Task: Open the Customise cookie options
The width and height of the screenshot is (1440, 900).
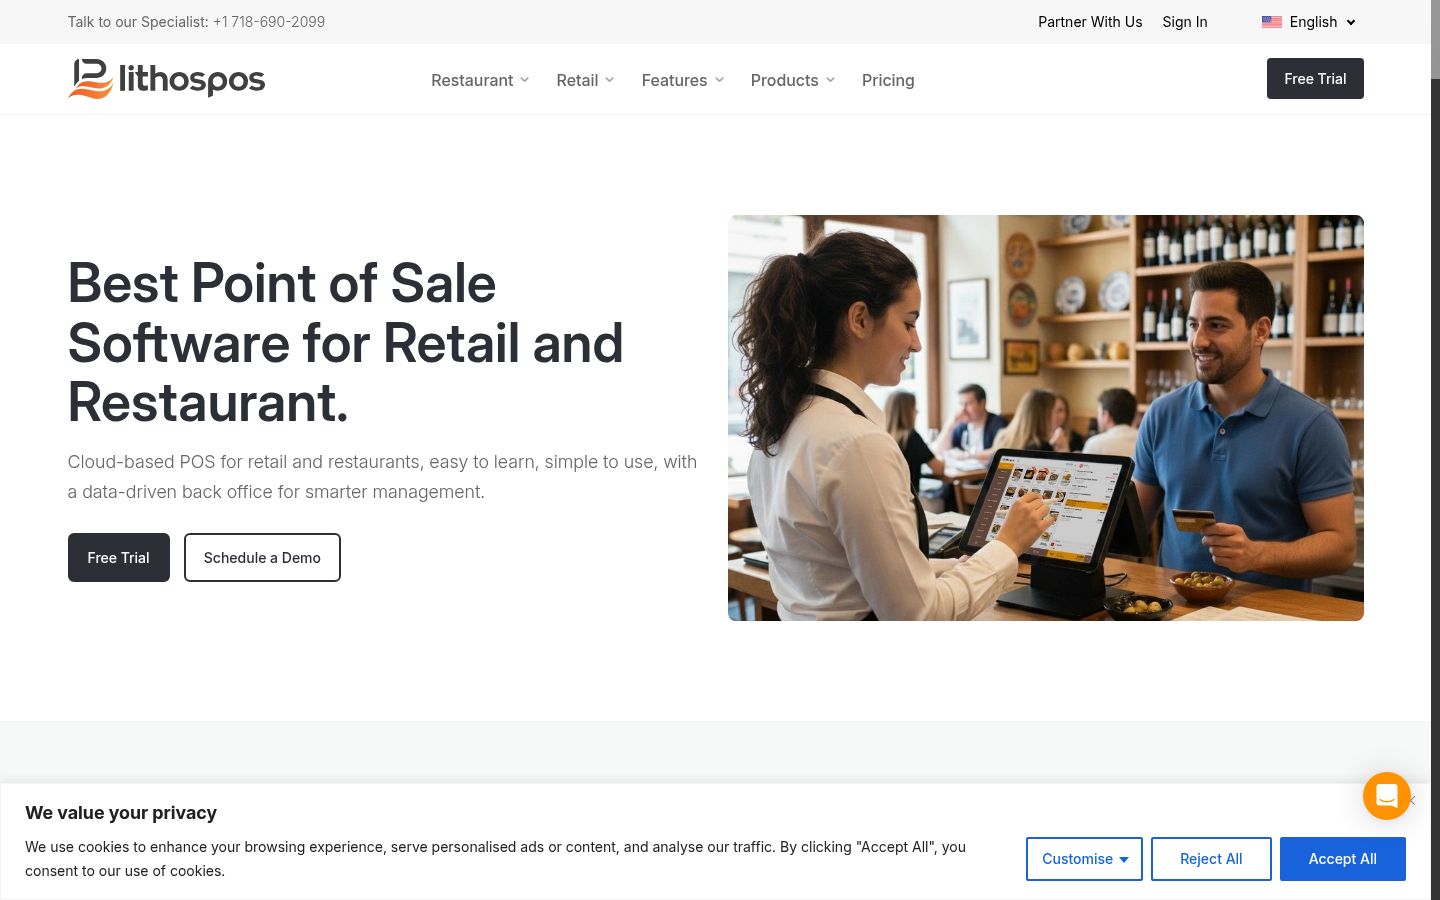Action: click(x=1084, y=859)
